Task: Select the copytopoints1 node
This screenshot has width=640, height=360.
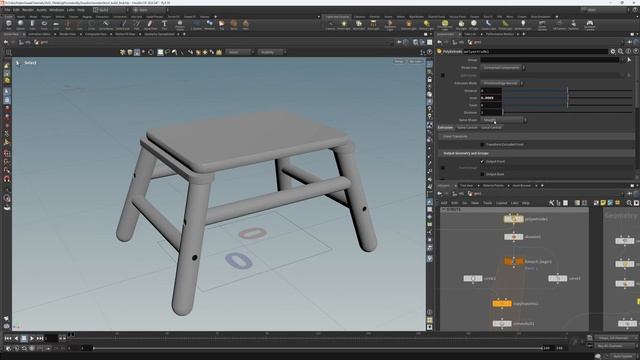Action: coord(502,304)
